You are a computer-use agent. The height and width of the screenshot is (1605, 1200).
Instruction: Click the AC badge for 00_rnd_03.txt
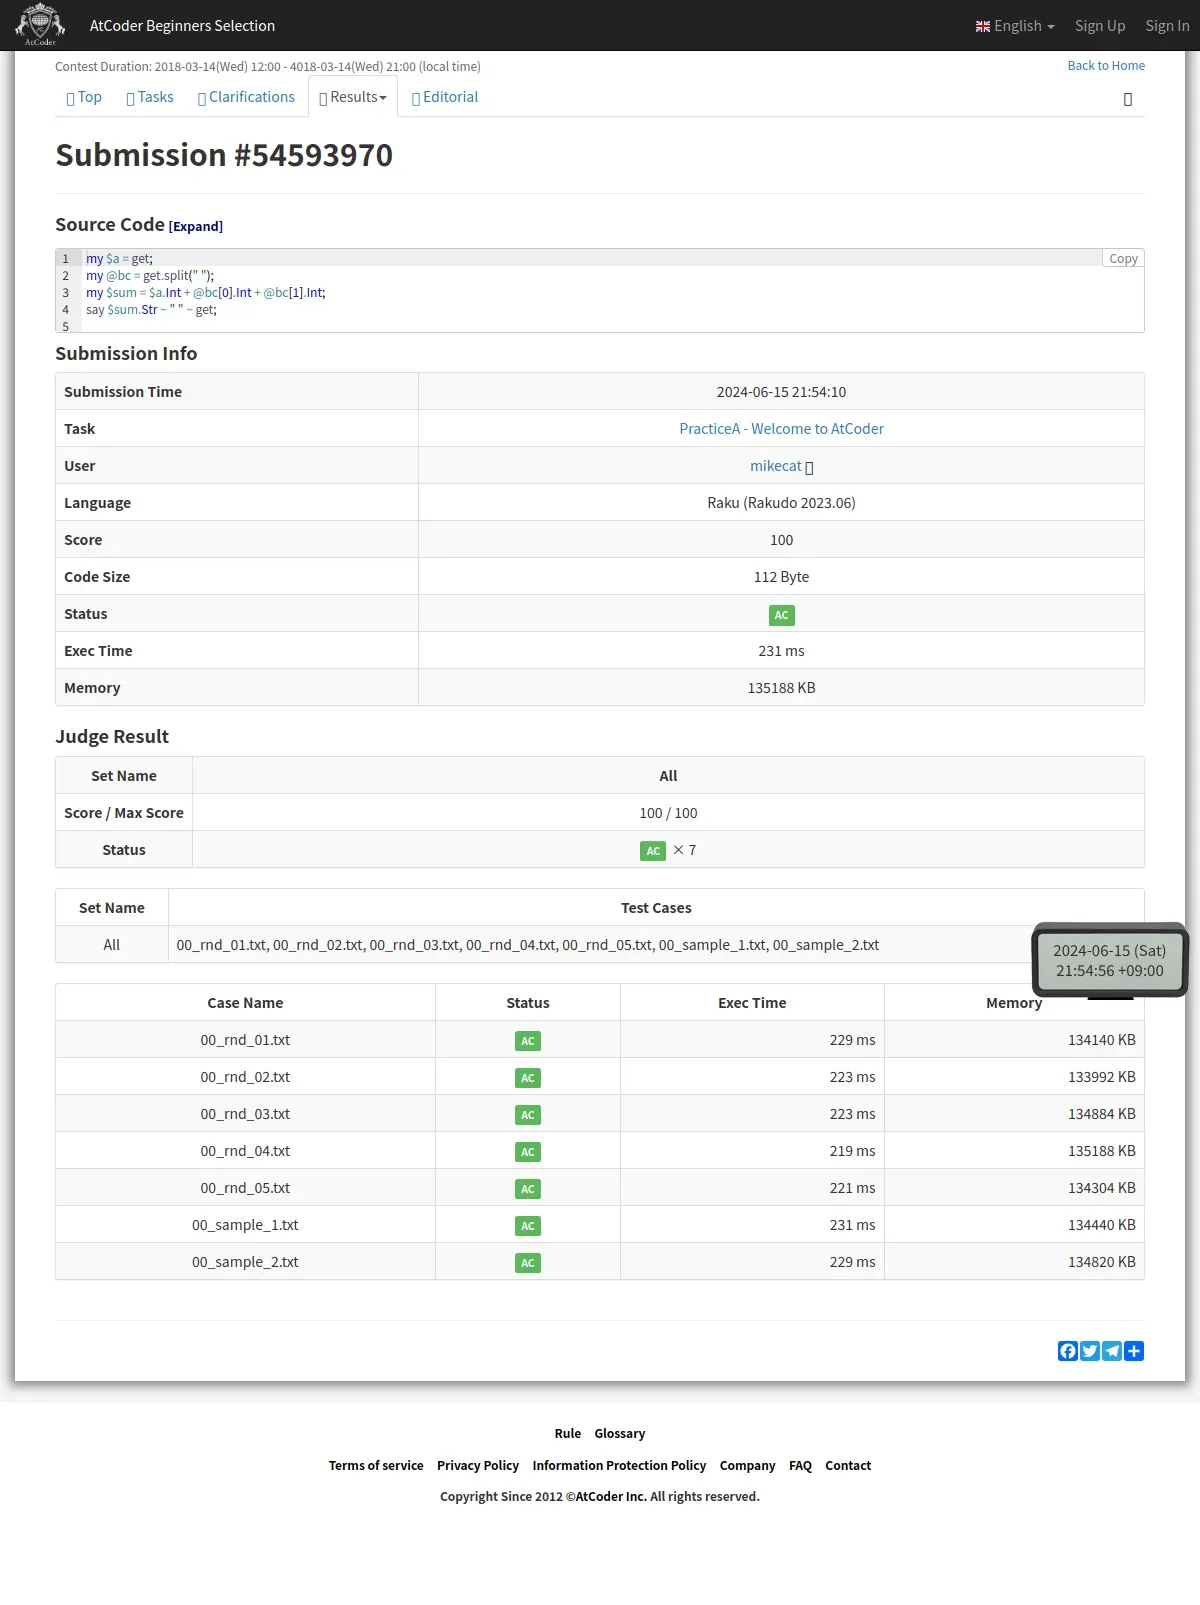[528, 1115]
